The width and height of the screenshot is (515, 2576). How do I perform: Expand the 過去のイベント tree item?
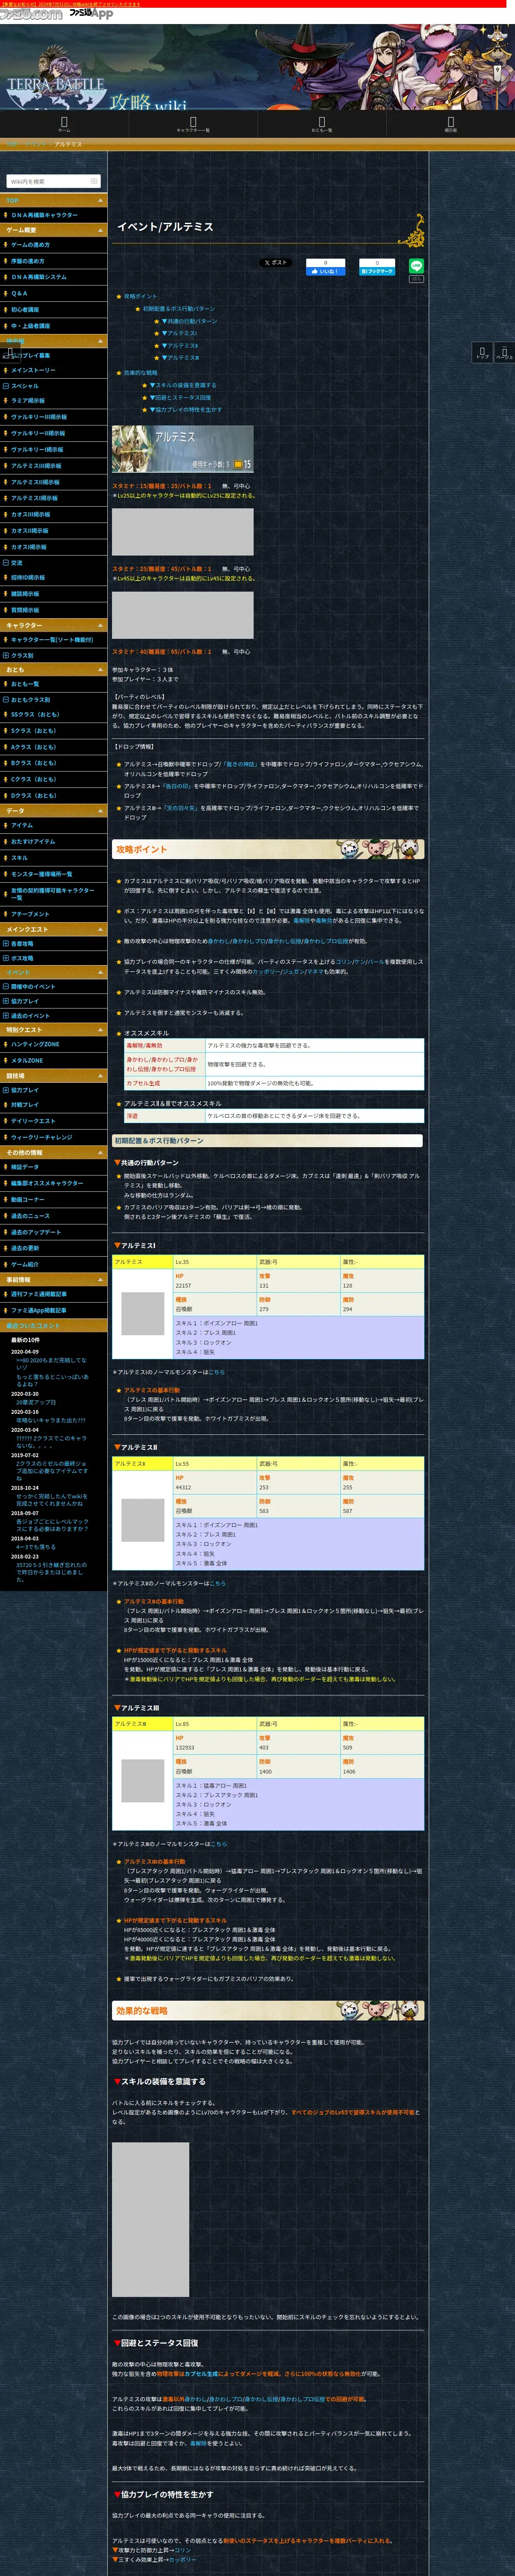tap(6, 1015)
